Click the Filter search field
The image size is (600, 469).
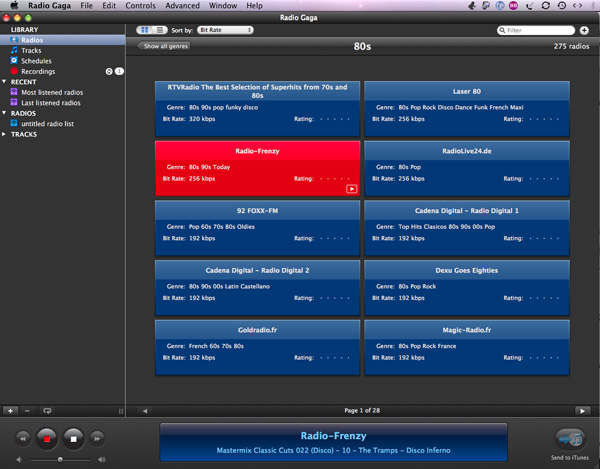536,30
